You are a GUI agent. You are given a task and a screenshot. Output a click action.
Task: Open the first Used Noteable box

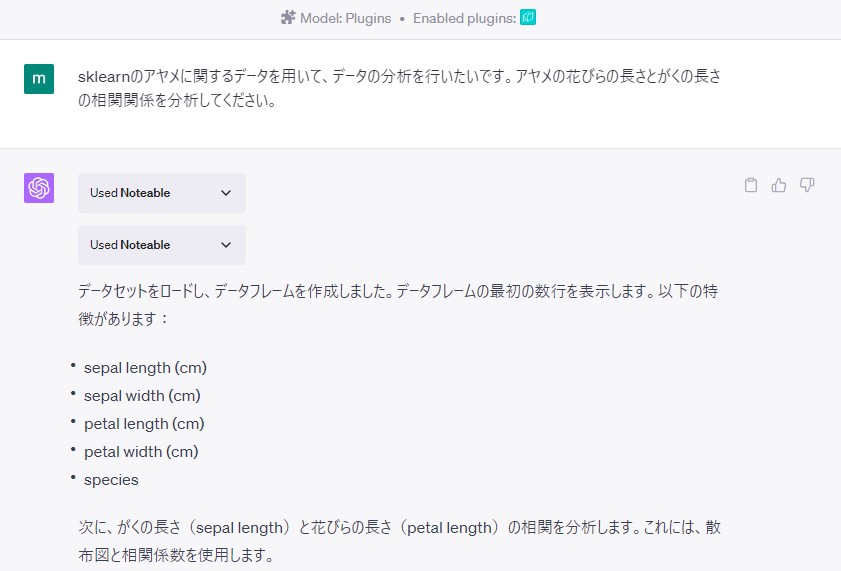click(x=162, y=193)
